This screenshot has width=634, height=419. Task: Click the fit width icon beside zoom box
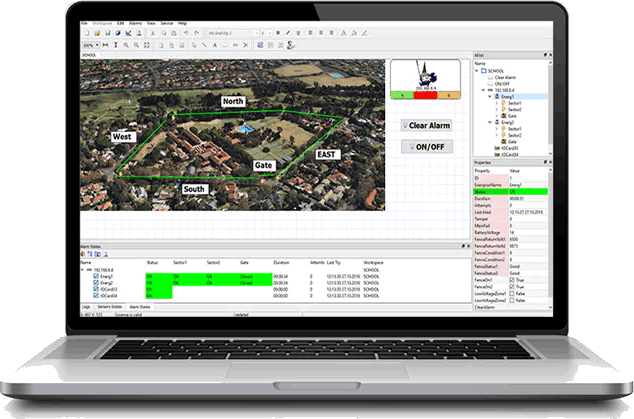pos(105,45)
